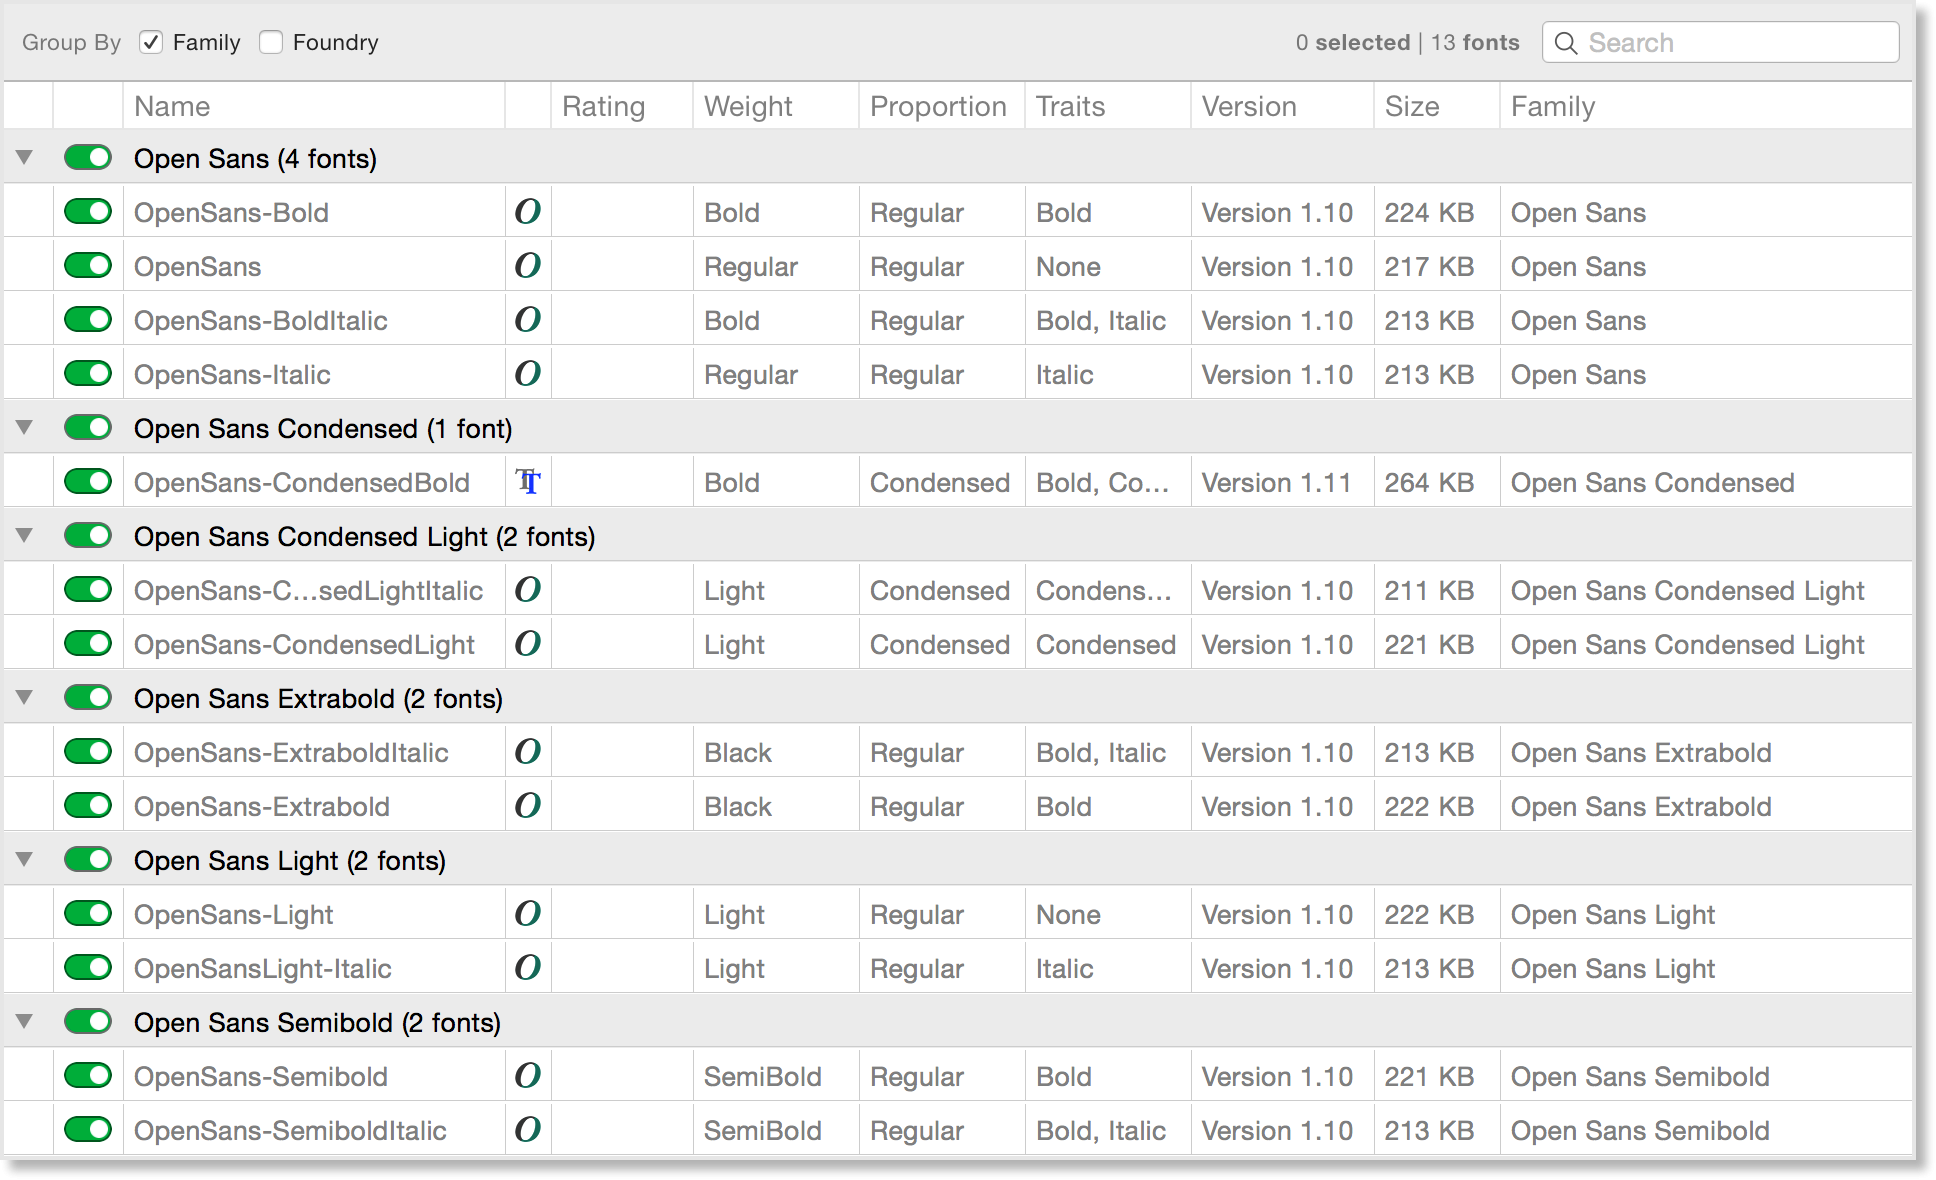
Task: Click the 0 selected status label
Action: [x=1353, y=42]
